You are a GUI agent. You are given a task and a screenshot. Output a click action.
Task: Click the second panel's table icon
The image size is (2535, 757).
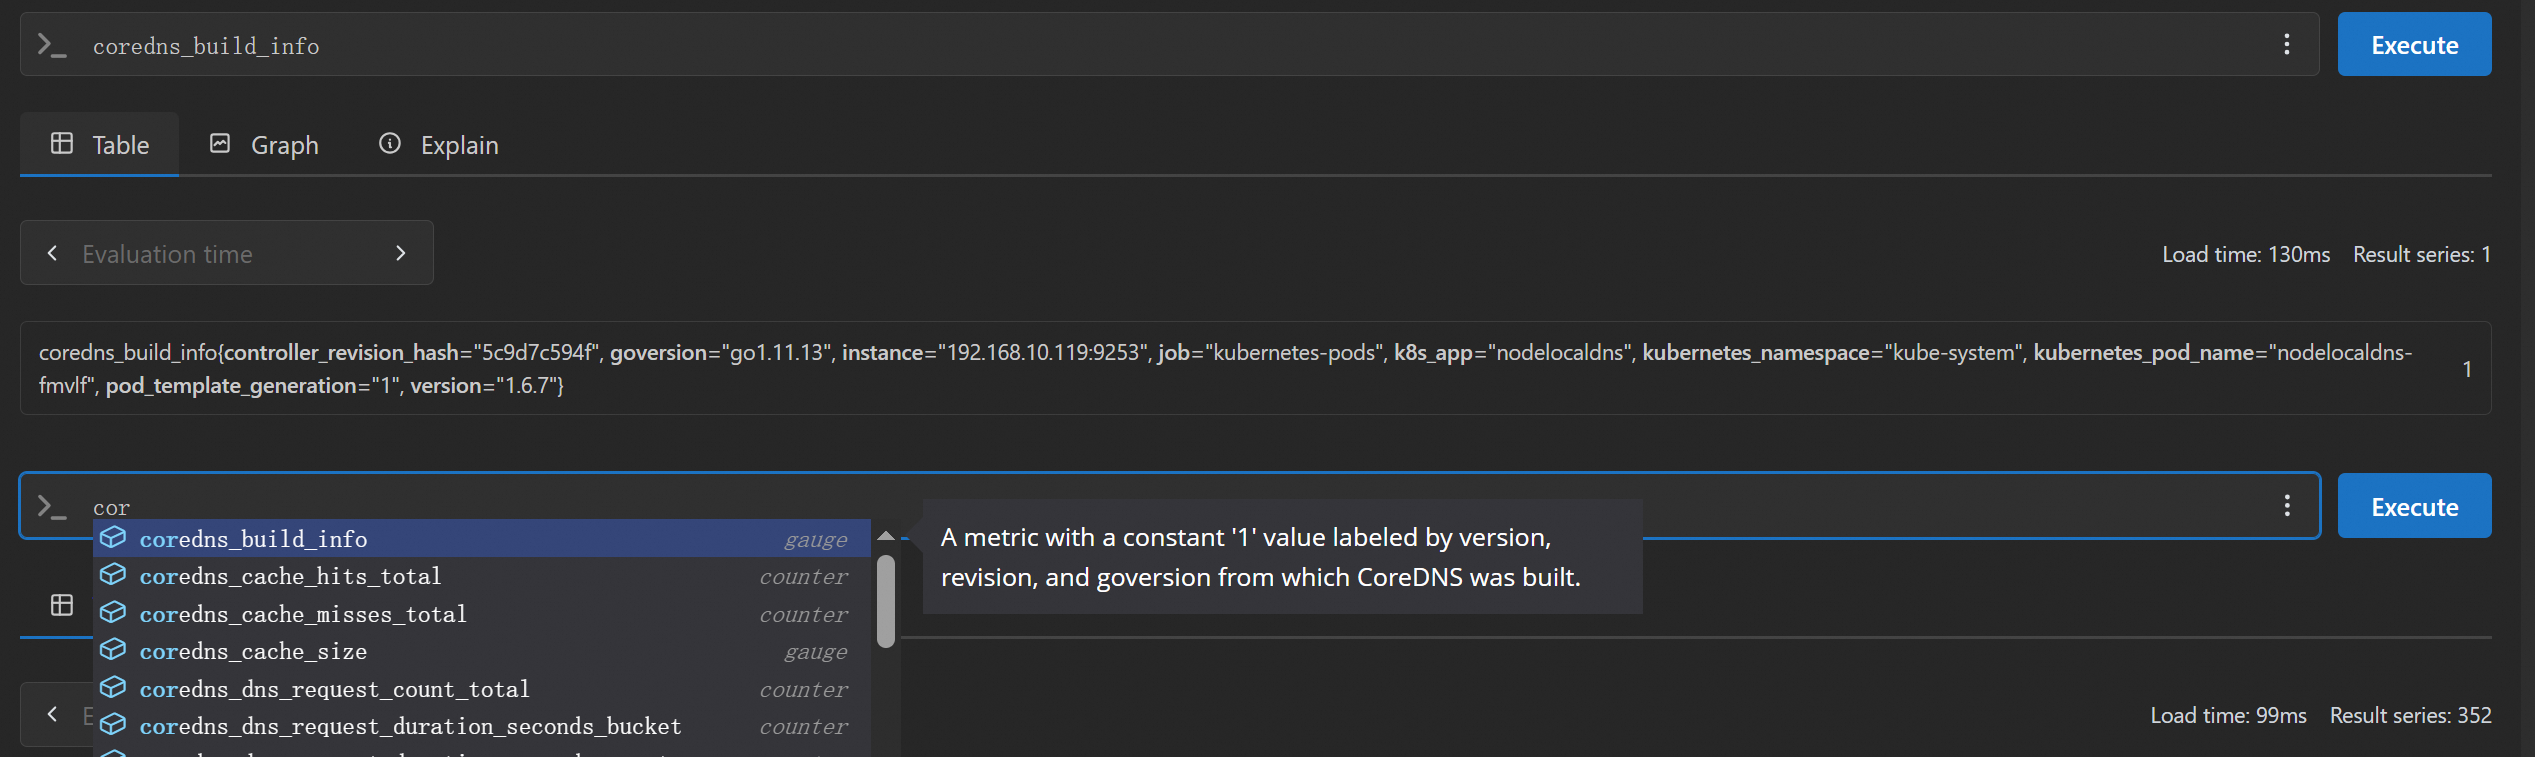point(62,605)
